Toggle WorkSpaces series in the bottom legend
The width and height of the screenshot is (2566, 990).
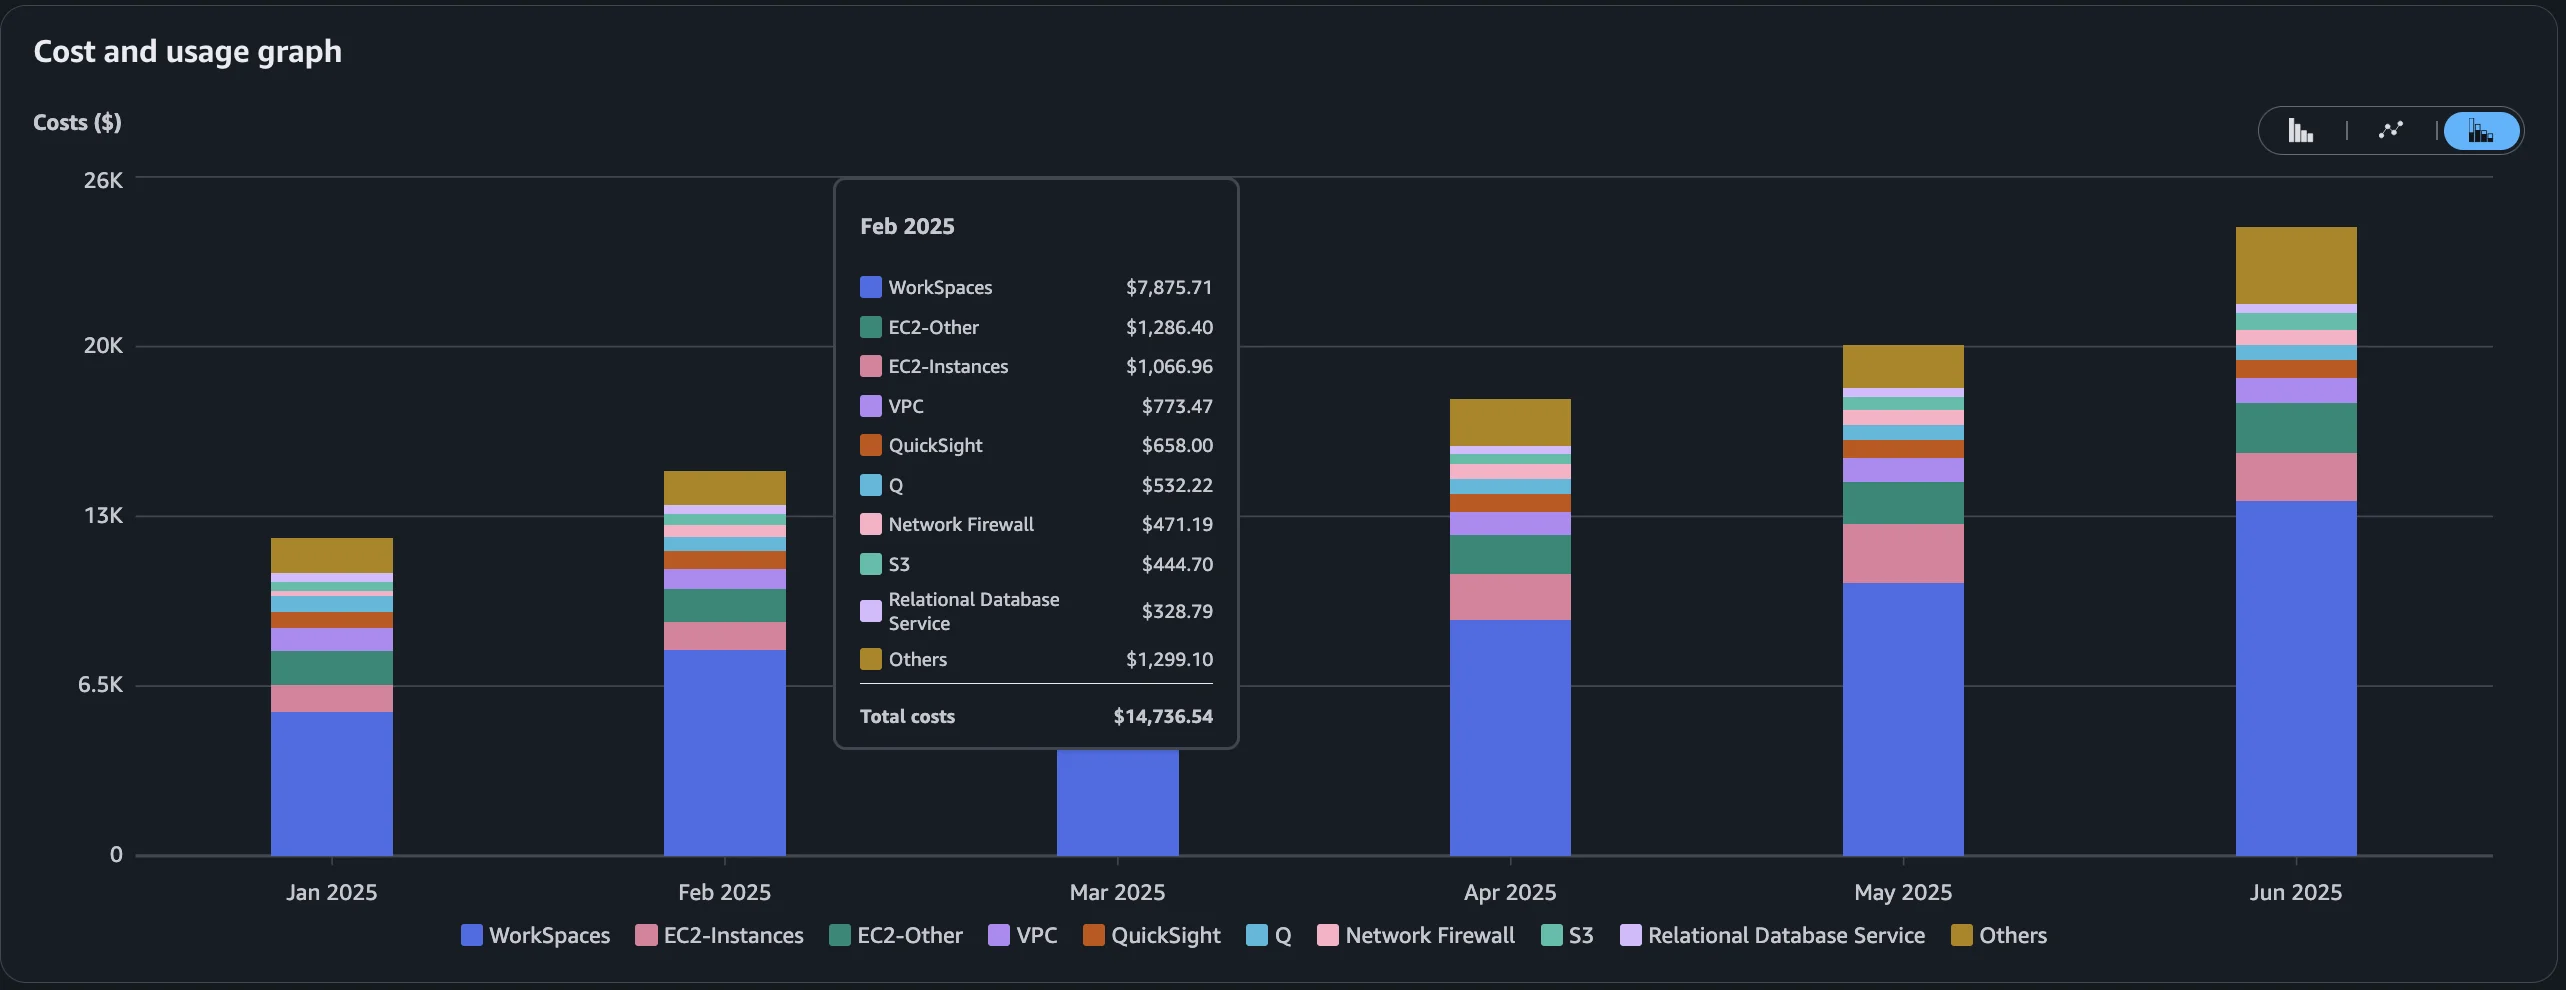coord(535,935)
